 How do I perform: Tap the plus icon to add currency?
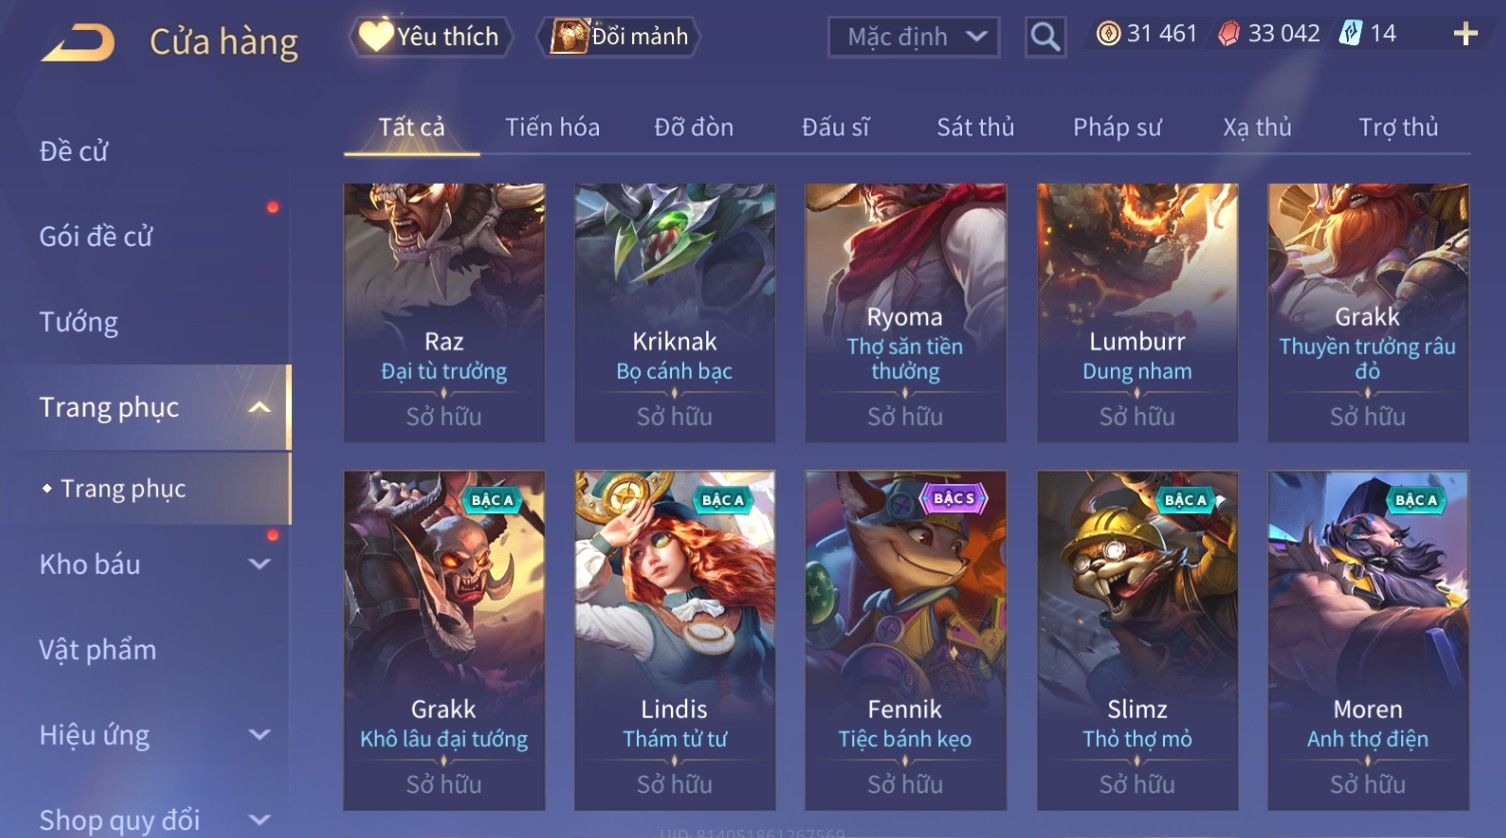tap(1465, 34)
